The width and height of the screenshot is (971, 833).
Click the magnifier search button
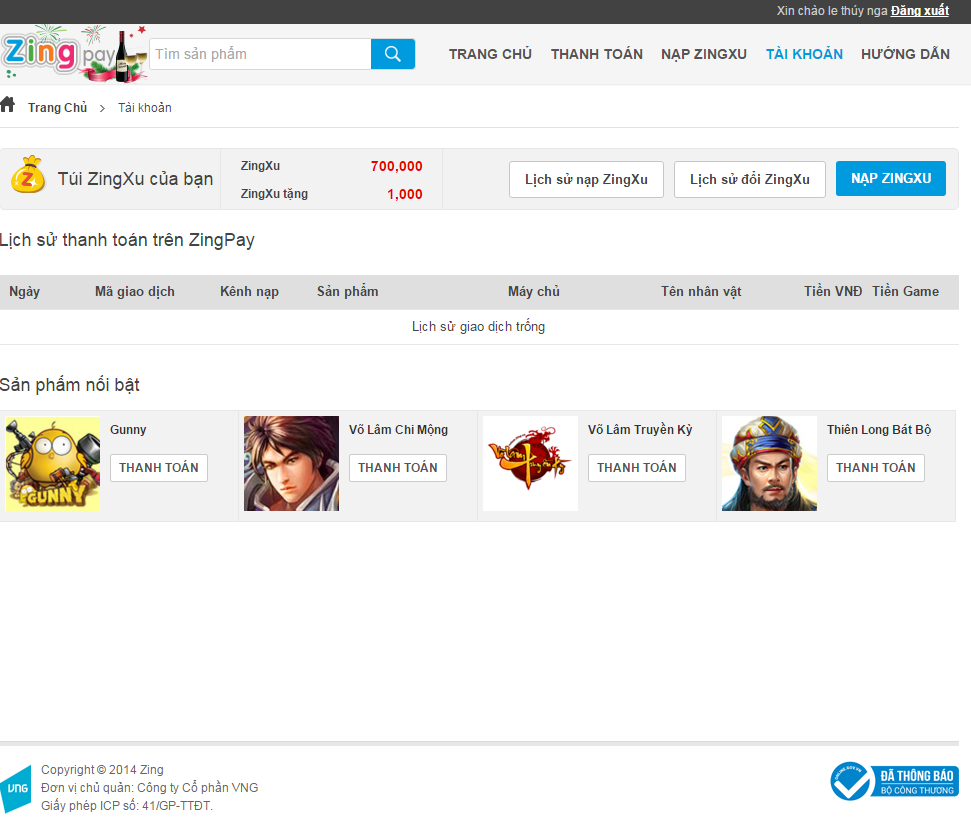click(393, 54)
